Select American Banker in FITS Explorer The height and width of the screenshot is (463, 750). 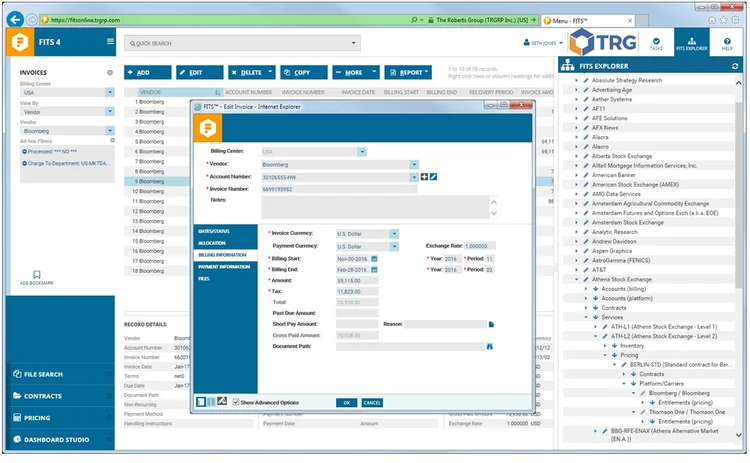point(614,176)
